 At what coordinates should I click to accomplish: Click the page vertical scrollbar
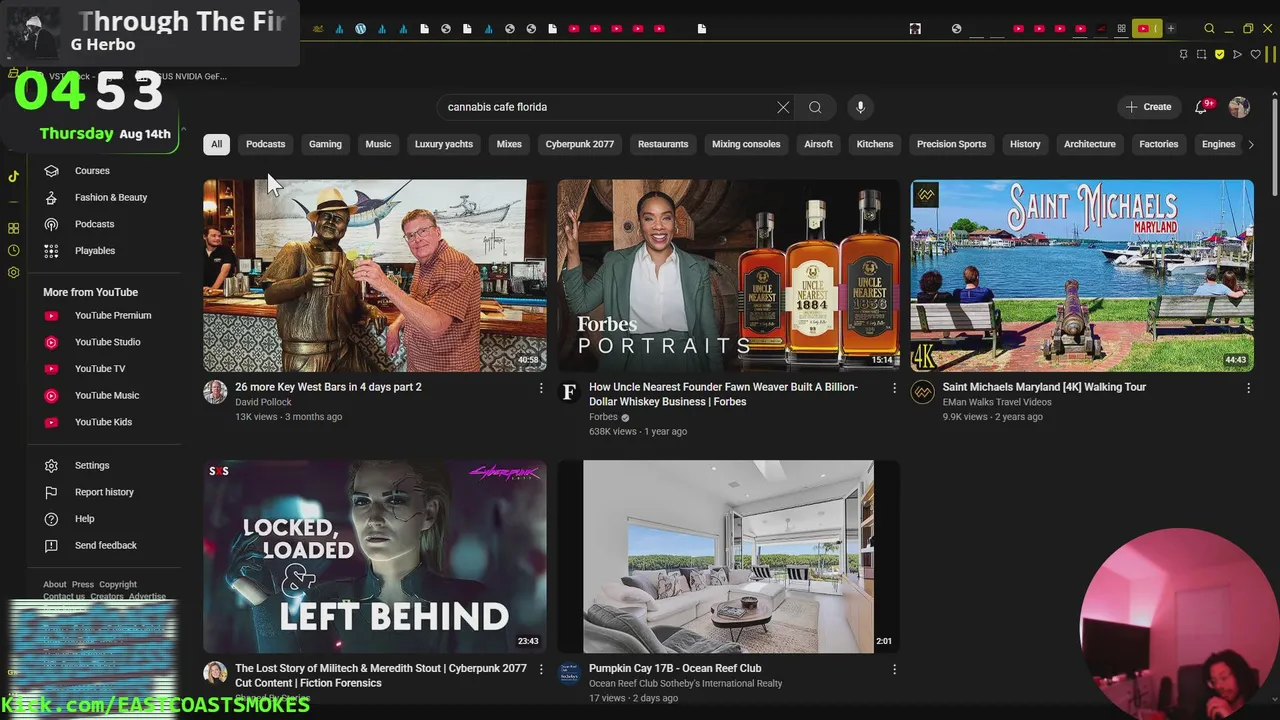pos(1274,146)
